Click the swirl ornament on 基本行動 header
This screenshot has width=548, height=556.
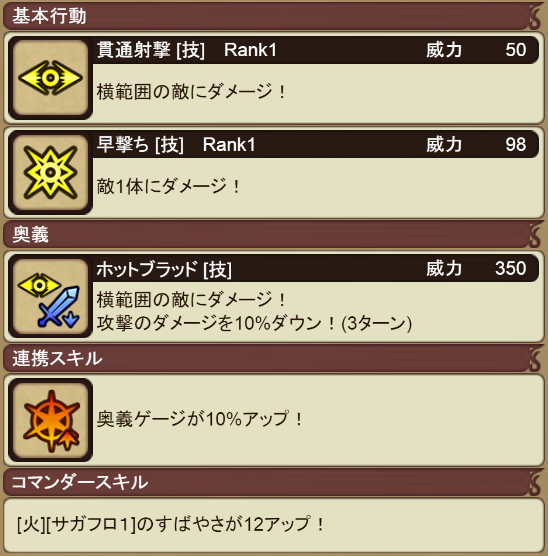pos(535,16)
